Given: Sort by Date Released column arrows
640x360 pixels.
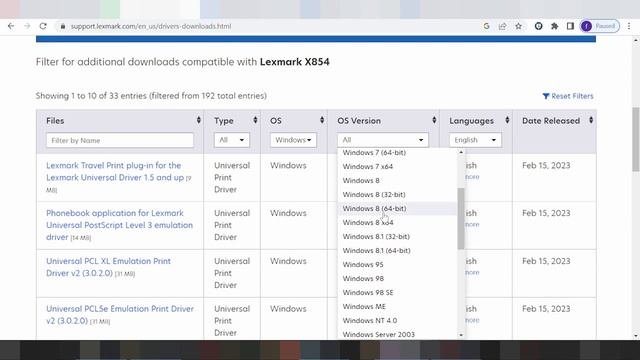Looking at the screenshot, I should click(x=591, y=120).
